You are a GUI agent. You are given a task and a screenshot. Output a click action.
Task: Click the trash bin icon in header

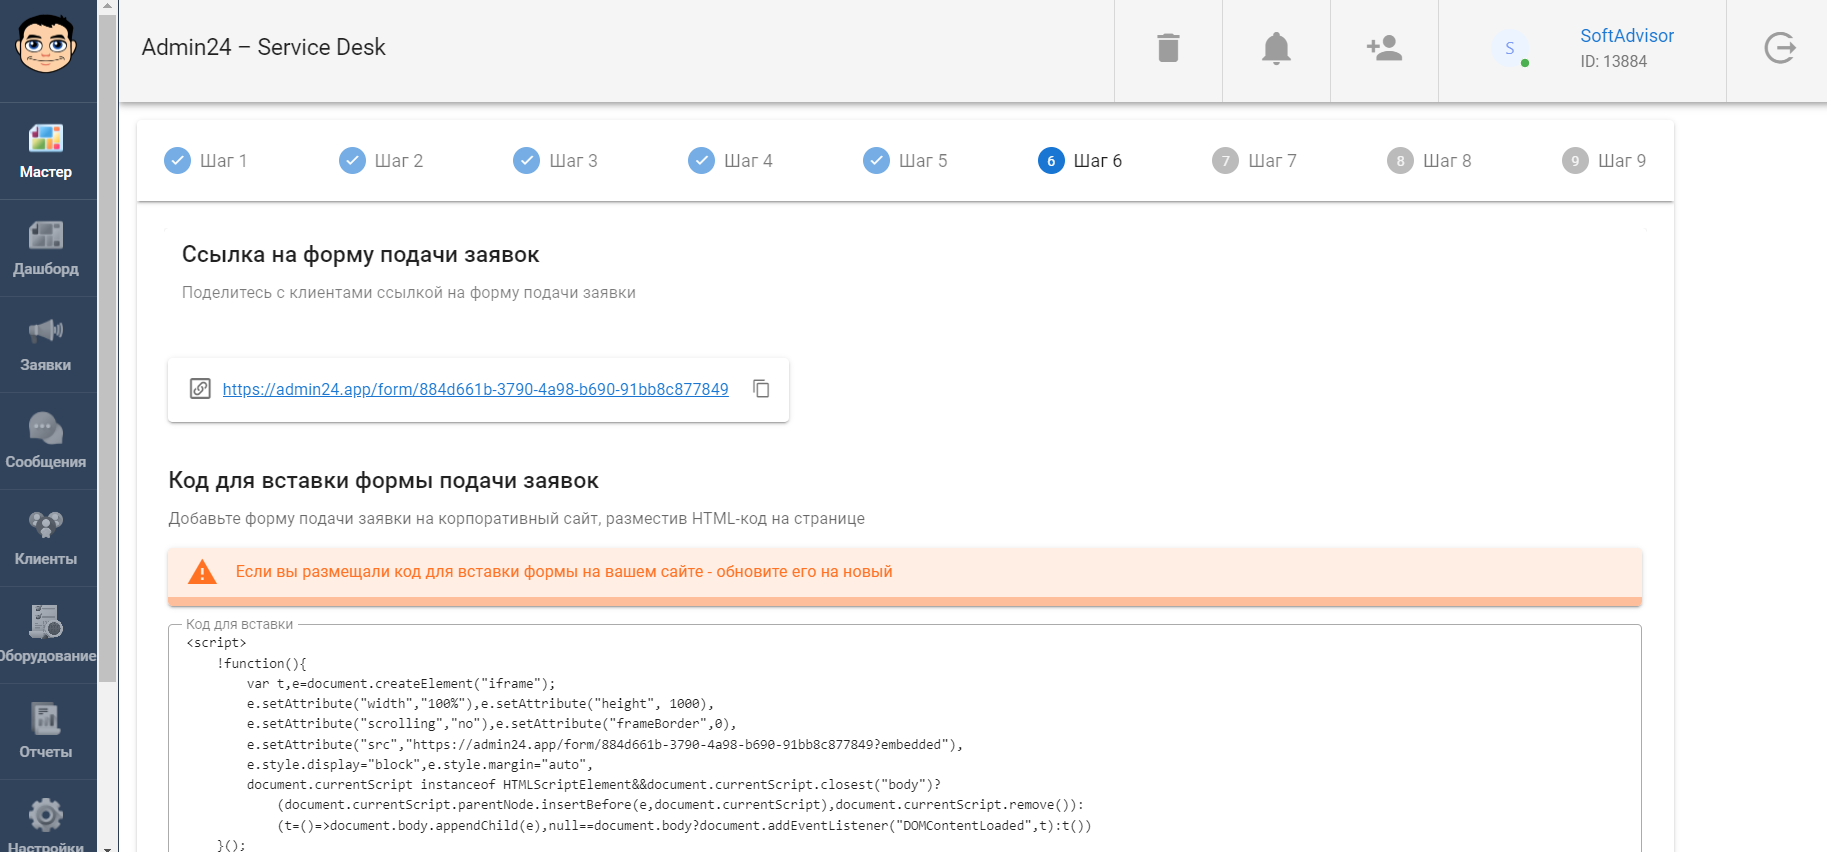click(x=1168, y=48)
